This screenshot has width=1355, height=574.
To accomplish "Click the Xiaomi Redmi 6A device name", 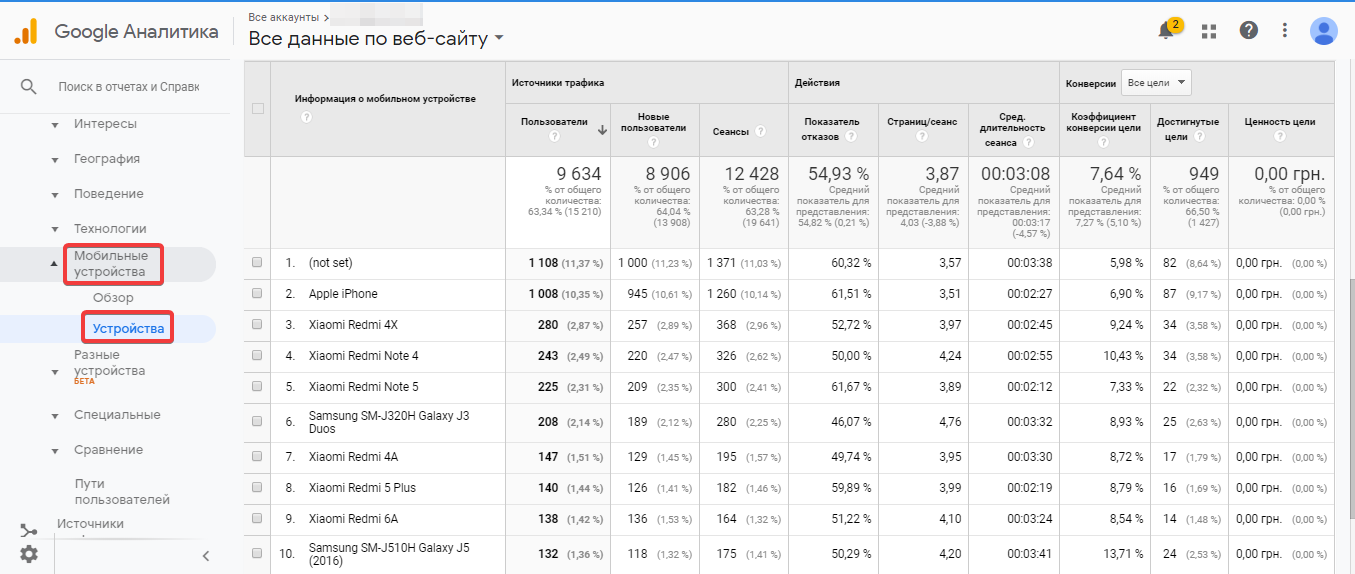I will pos(353,519).
